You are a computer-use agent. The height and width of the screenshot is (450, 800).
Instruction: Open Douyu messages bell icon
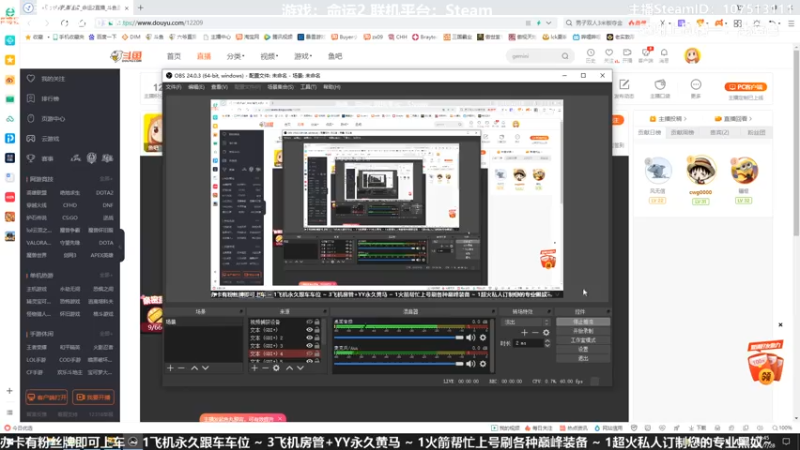pos(664,55)
